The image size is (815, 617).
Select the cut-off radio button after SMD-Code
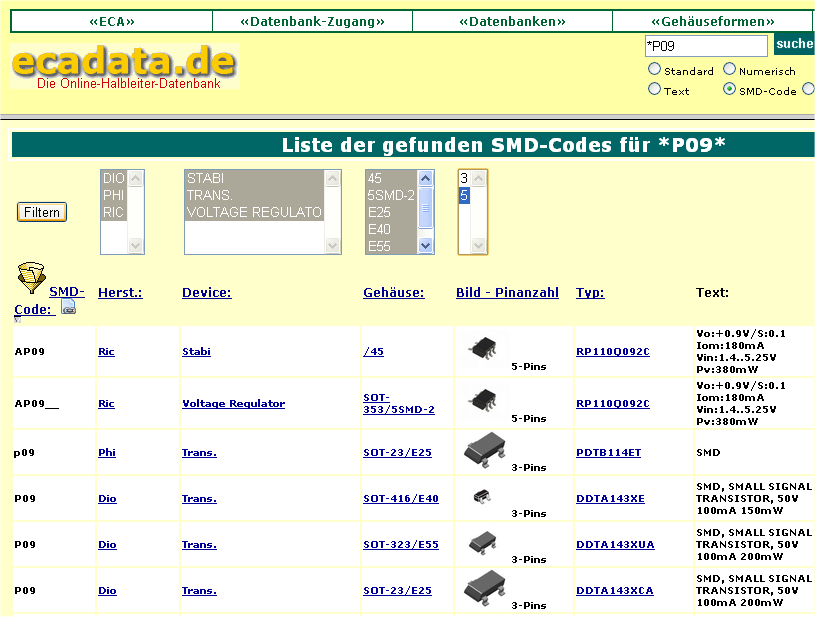coord(809,89)
